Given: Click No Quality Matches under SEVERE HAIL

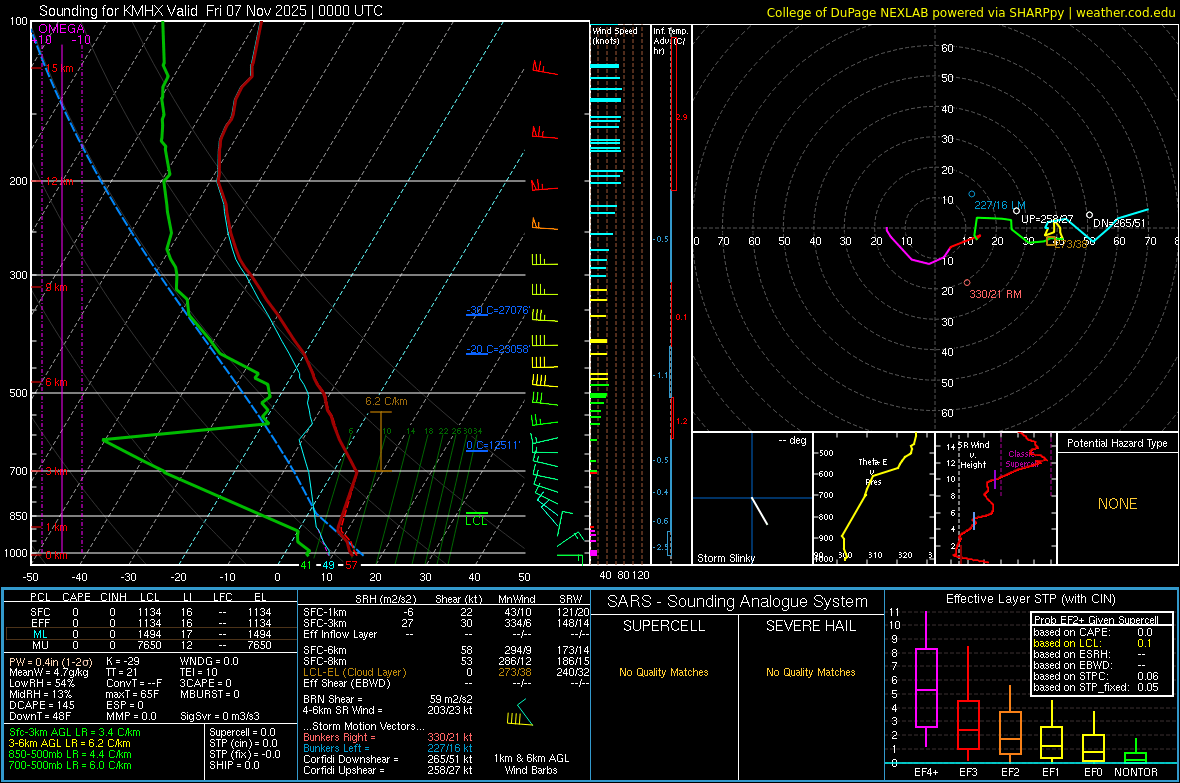Looking at the screenshot, I should [x=810, y=672].
